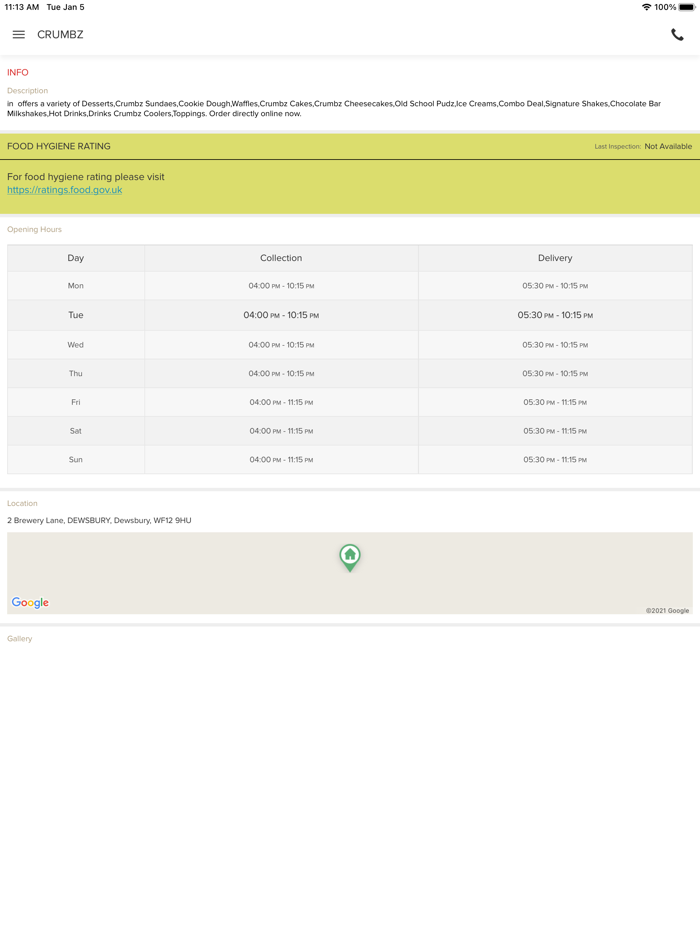This screenshot has height=934, width=700.
Task: Click Tuesday's delivery hours
Action: pyautogui.click(x=555, y=315)
